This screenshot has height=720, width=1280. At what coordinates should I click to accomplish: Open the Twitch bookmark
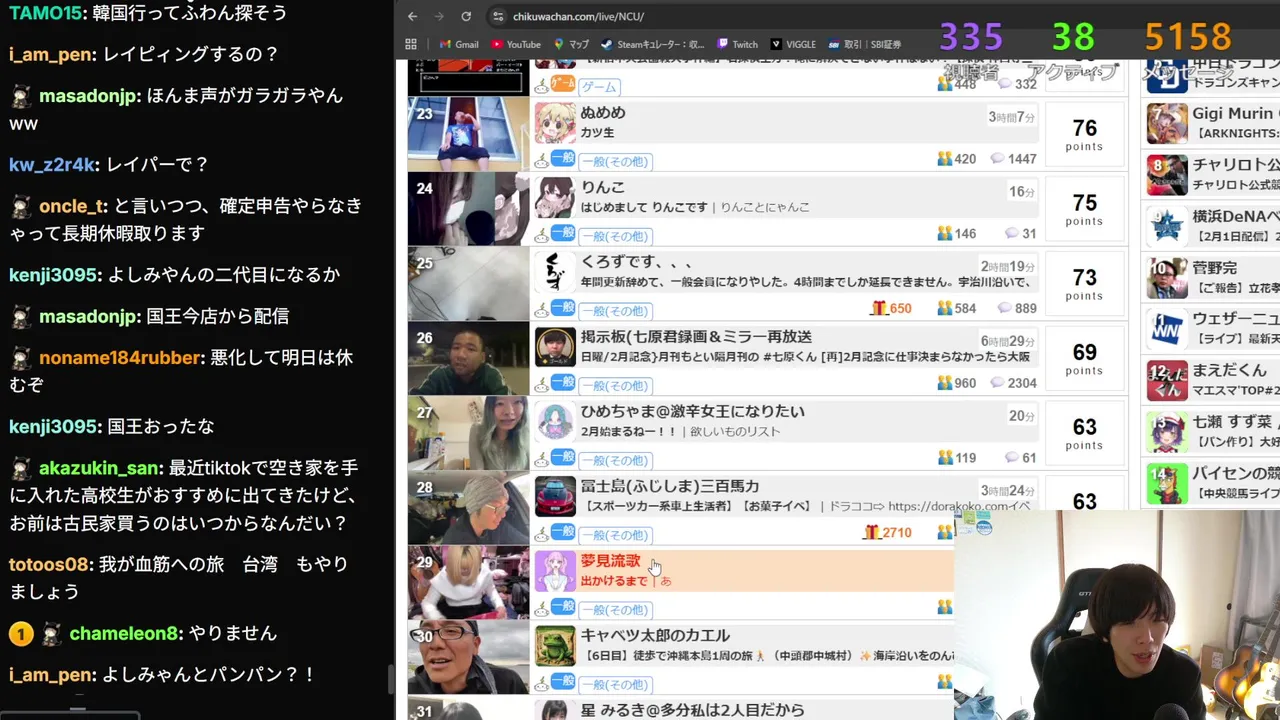(x=736, y=44)
